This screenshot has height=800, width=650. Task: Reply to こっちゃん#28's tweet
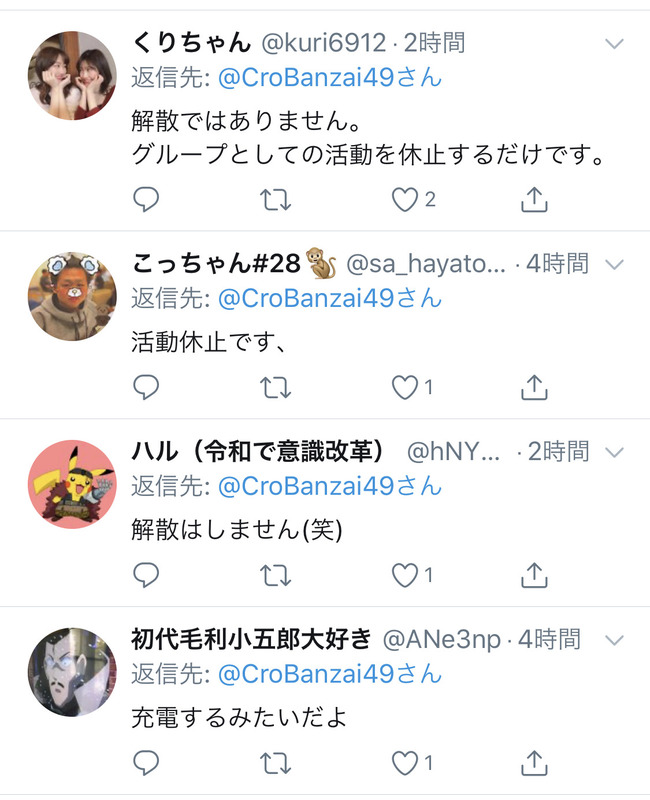[x=146, y=388]
